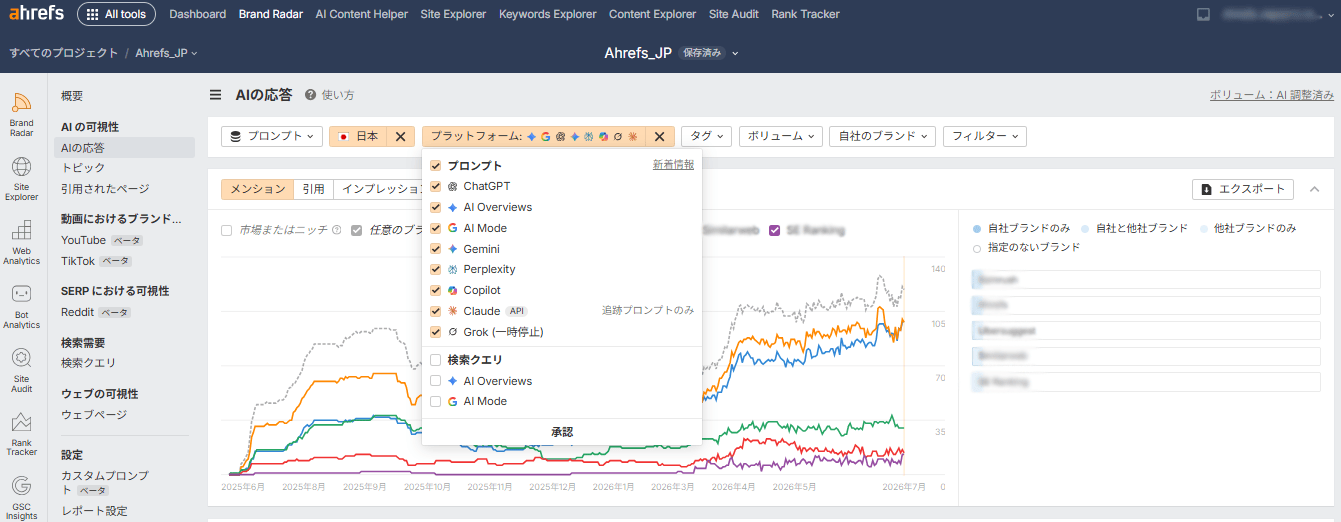This screenshot has width=1341, height=522.
Task: Open レポート設定 in sidebar
Action: 94,511
